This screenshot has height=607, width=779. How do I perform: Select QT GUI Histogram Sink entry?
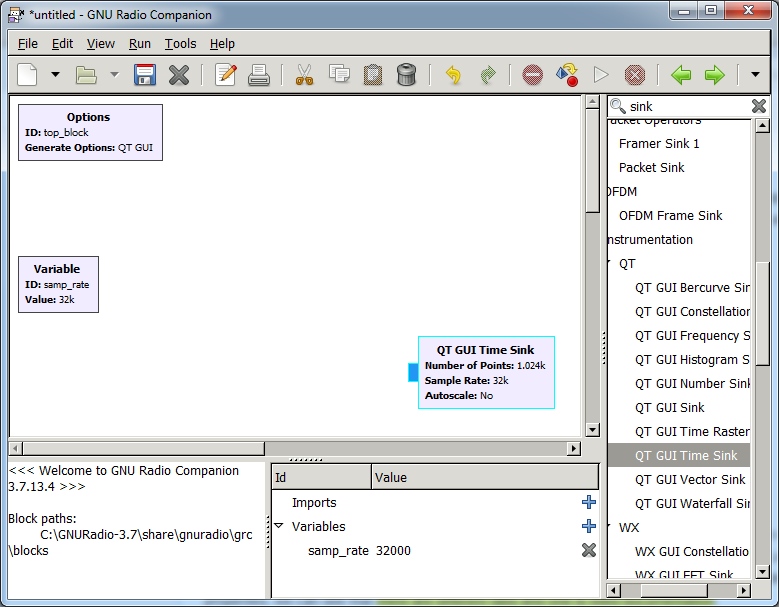[x=692, y=360]
